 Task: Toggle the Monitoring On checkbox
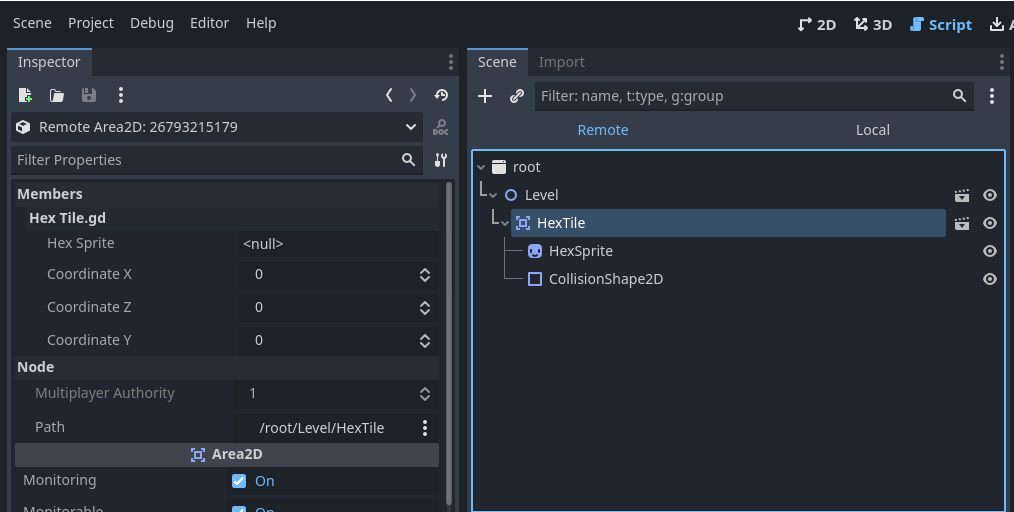pos(239,481)
